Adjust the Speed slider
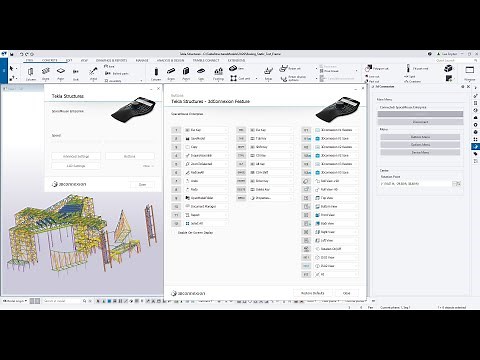Image resolution: width=480 pixels, height=360 pixels. [103, 141]
